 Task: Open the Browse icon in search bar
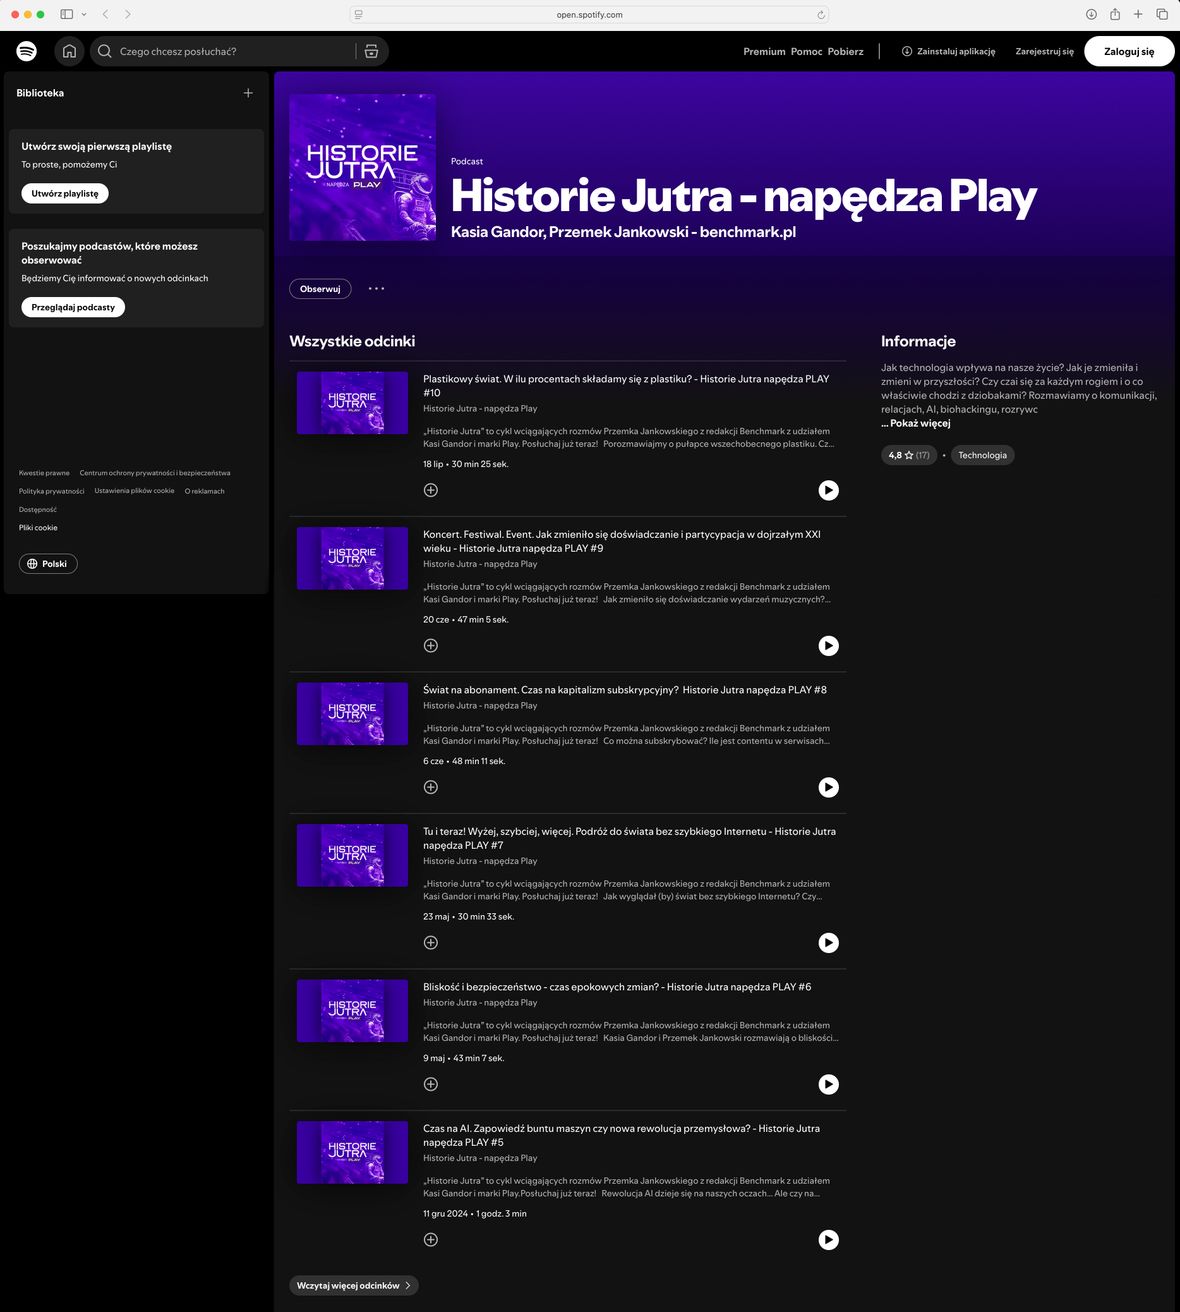pyautogui.click(x=371, y=51)
